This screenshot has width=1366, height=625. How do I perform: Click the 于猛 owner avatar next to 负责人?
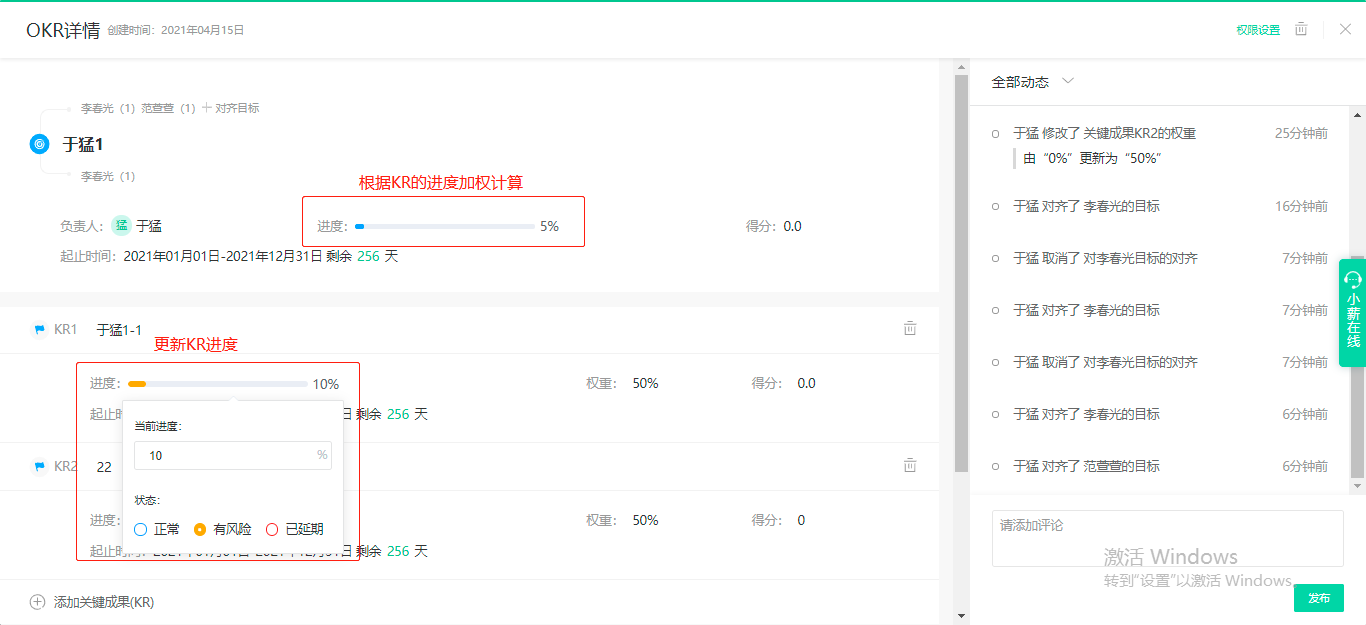(x=121, y=226)
